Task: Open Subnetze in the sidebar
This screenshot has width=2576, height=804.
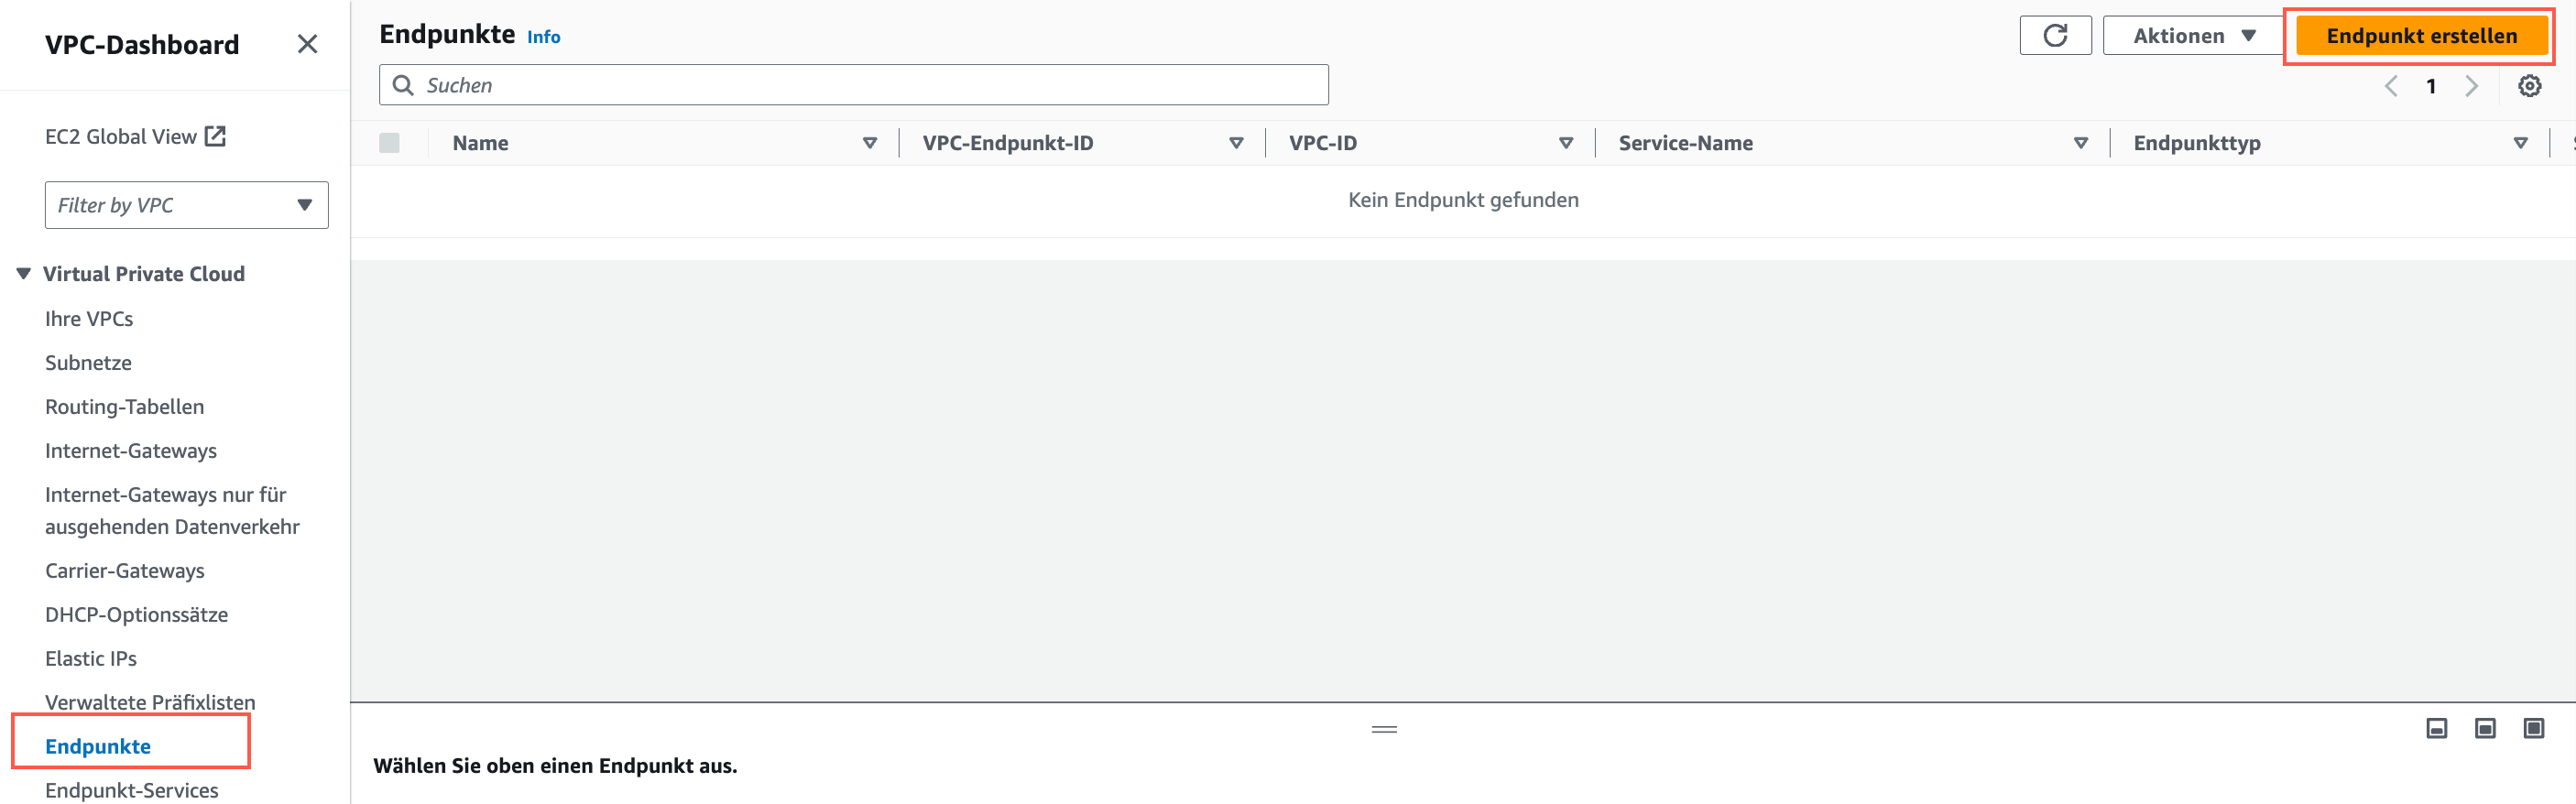Action: click(88, 363)
